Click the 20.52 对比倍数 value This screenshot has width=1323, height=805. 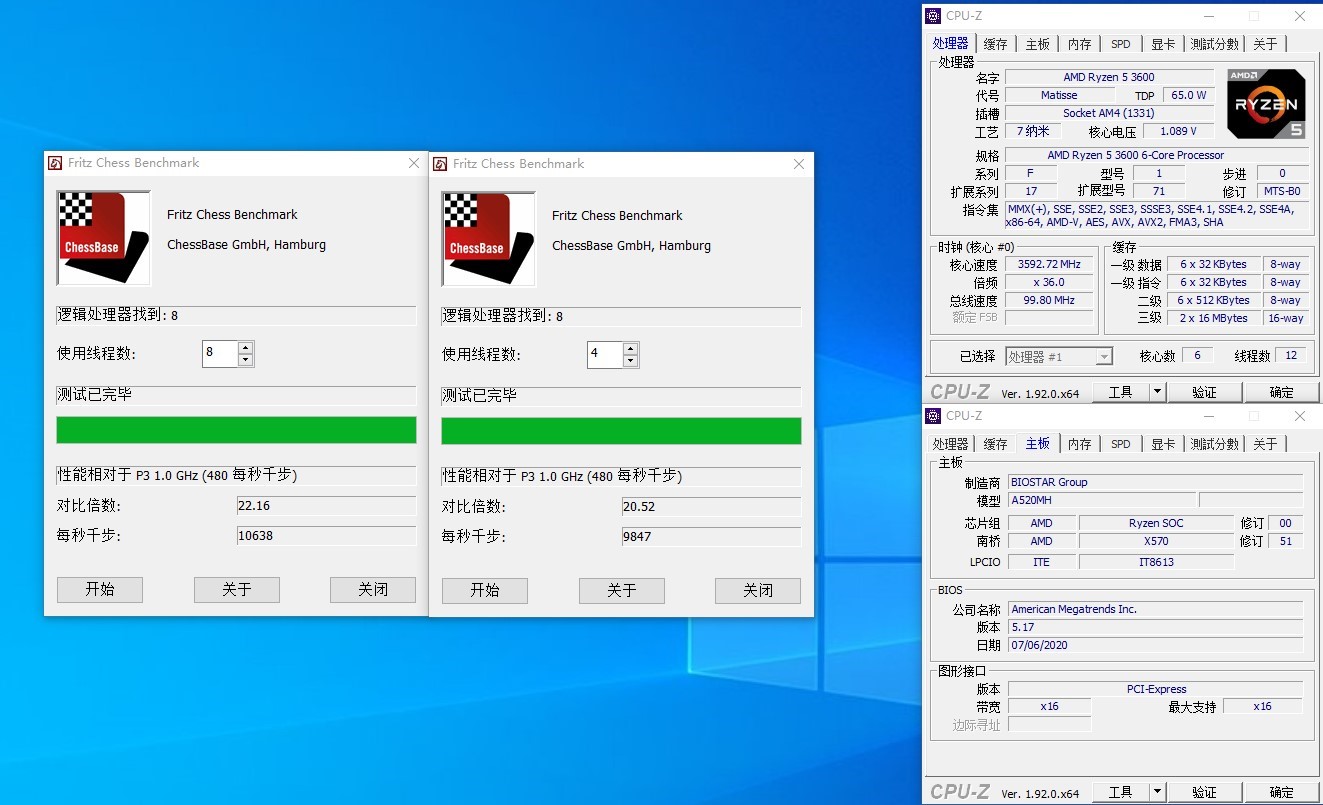coord(711,506)
